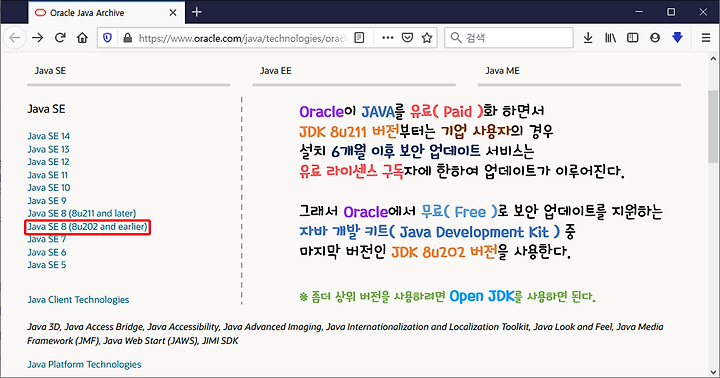Open the Firefox account icon
The height and width of the screenshot is (378, 720).
click(655, 38)
